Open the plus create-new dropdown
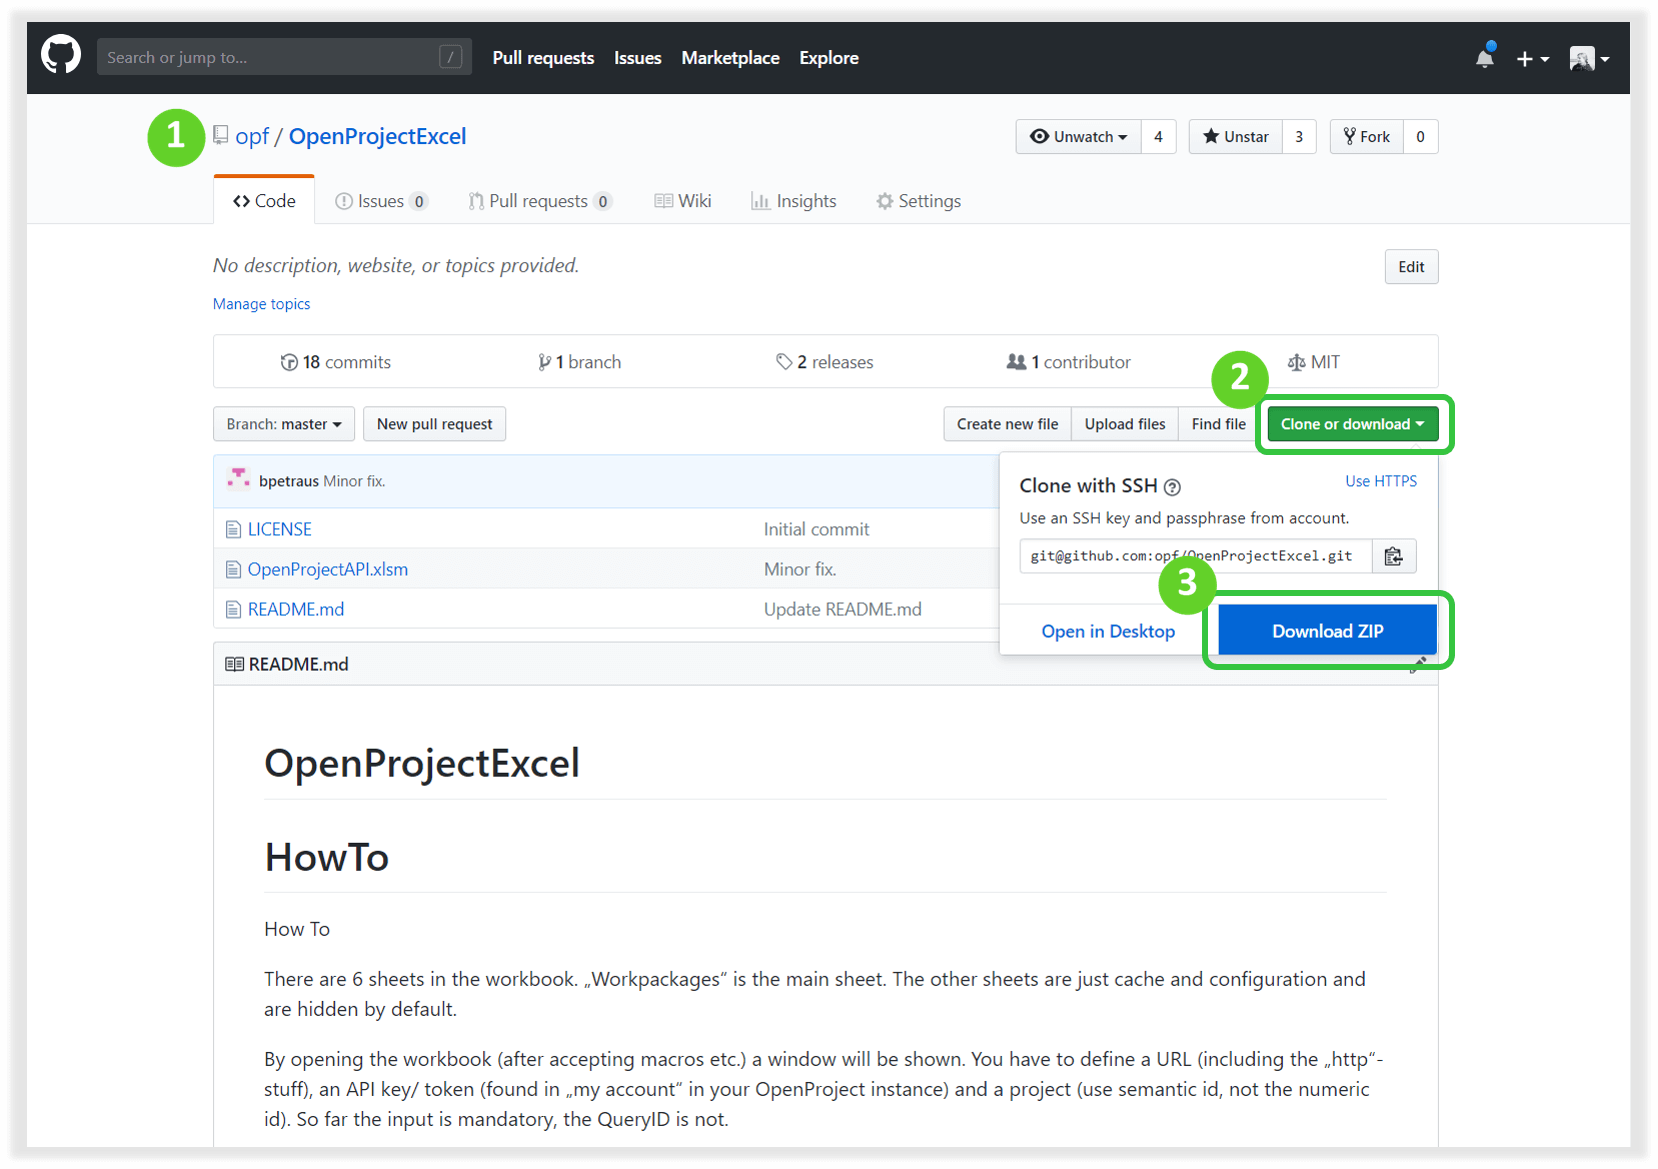The image size is (1658, 1169). click(x=1532, y=59)
